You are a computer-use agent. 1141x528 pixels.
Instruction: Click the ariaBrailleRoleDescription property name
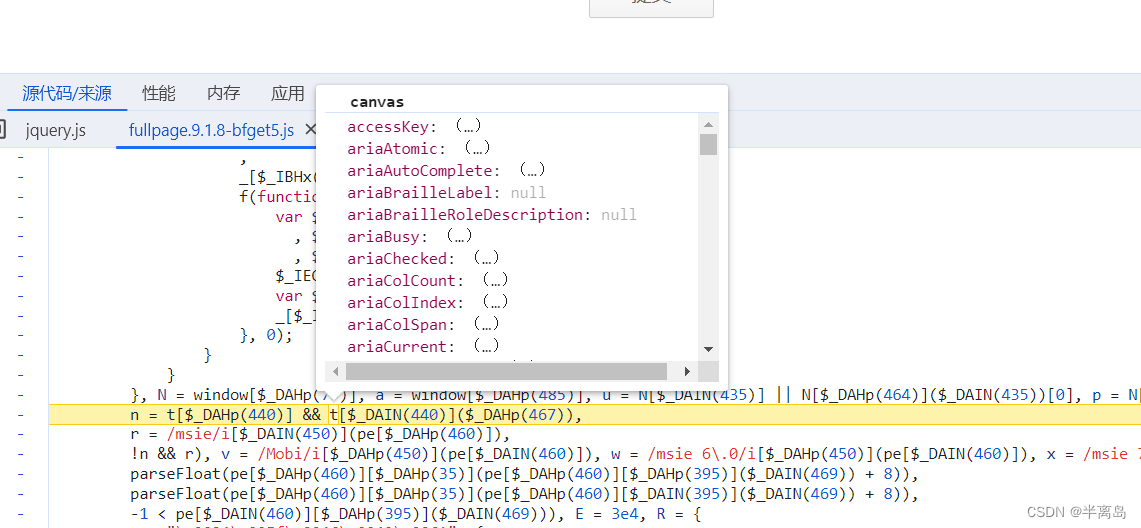[x=465, y=215]
